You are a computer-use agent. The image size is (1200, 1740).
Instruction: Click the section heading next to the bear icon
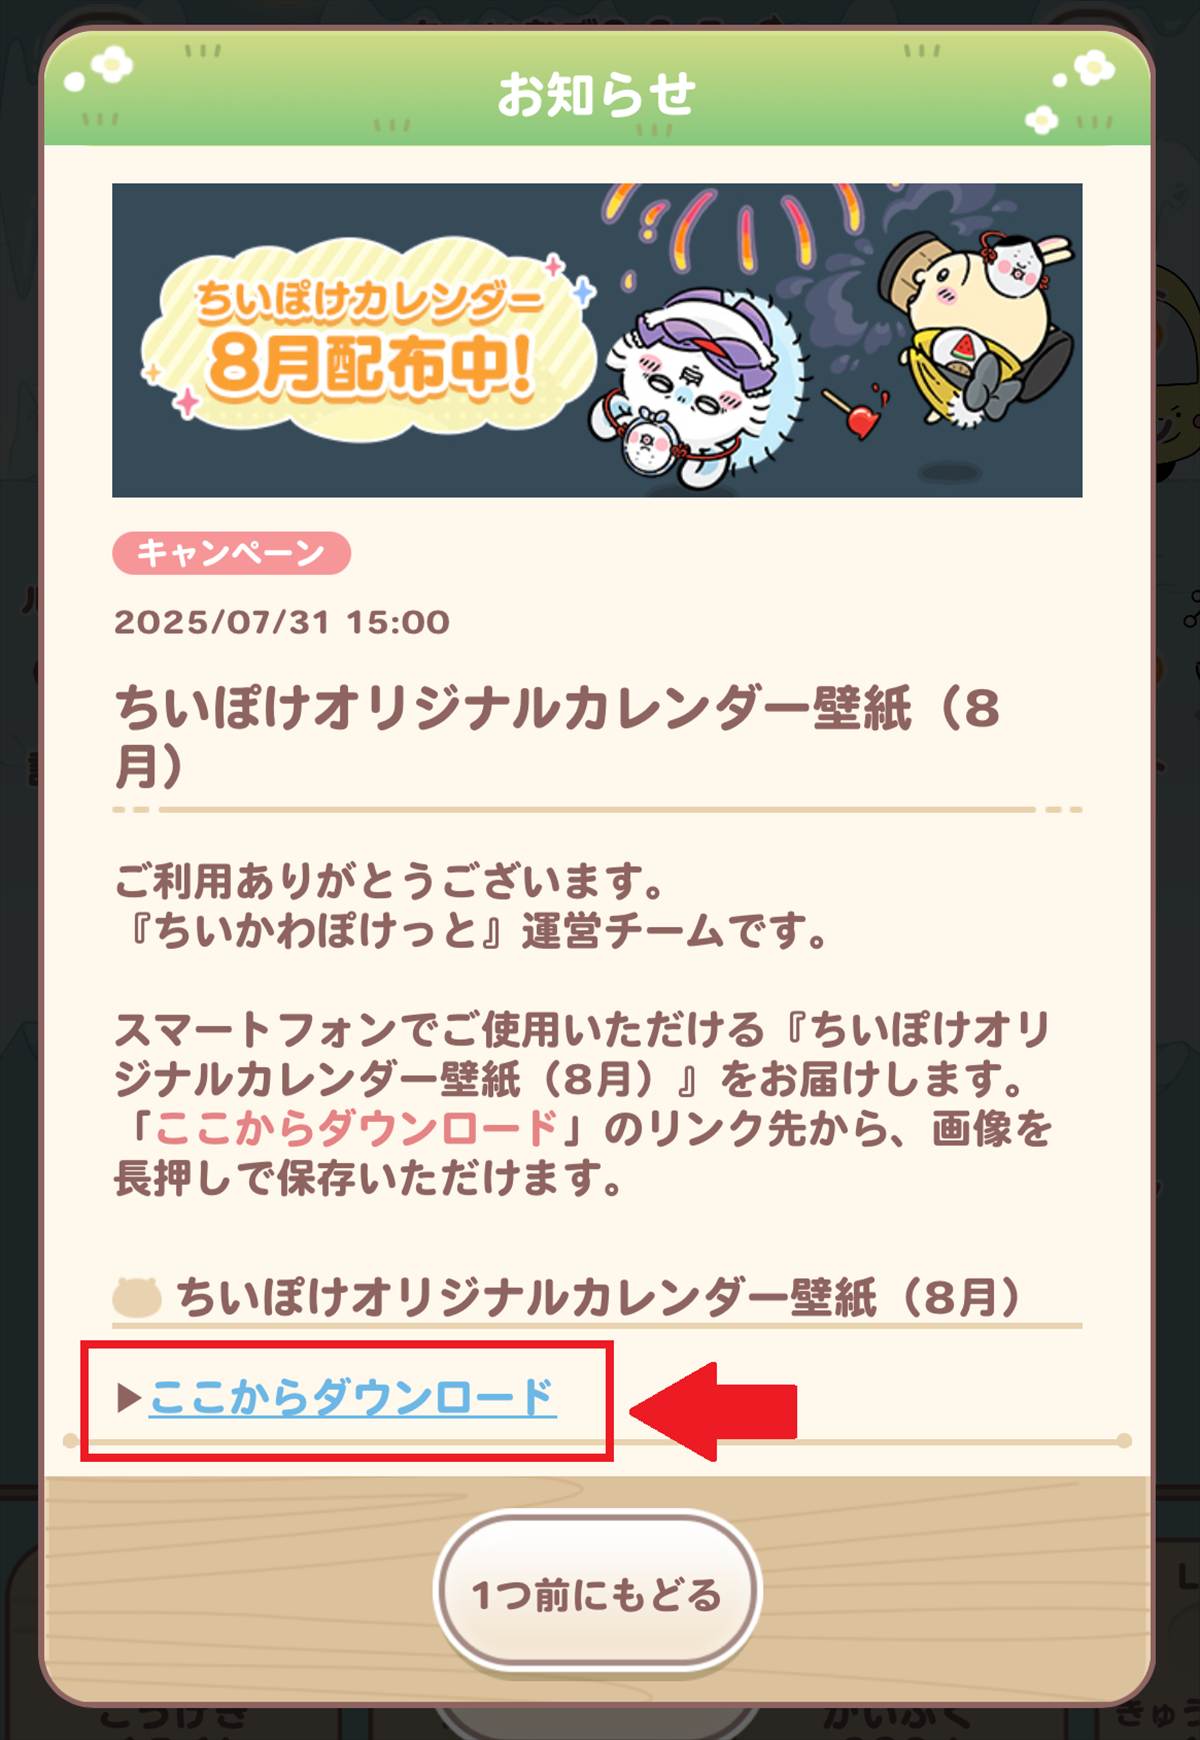click(x=598, y=1297)
